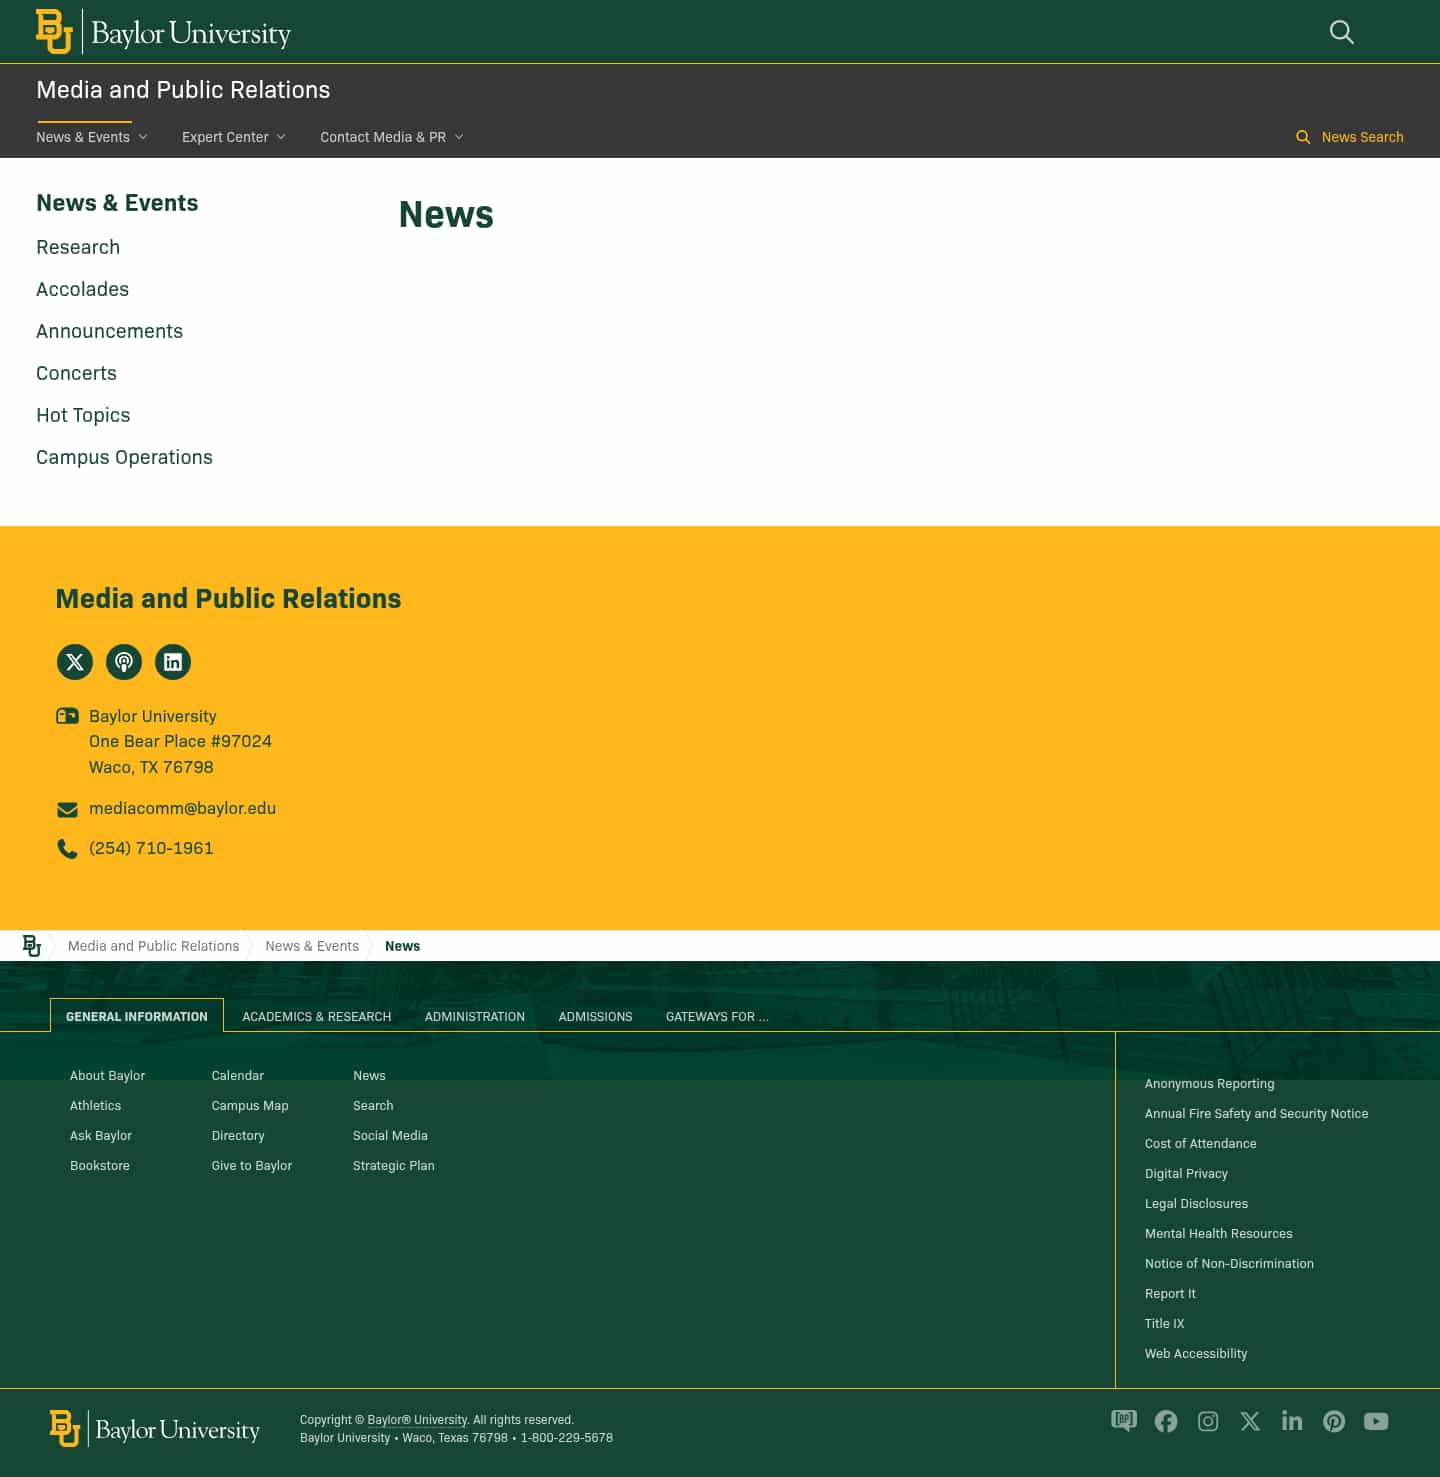This screenshot has height=1477, width=1440.
Task: Open the News Search link
Action: coord(1362,137)
